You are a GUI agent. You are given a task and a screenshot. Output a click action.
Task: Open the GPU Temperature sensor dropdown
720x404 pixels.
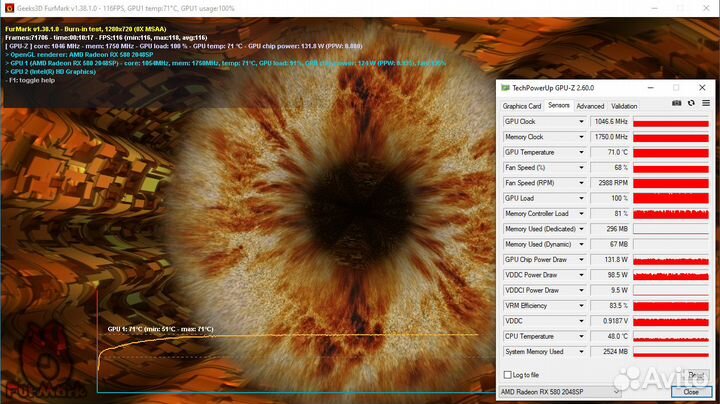[x=581, y=152]
